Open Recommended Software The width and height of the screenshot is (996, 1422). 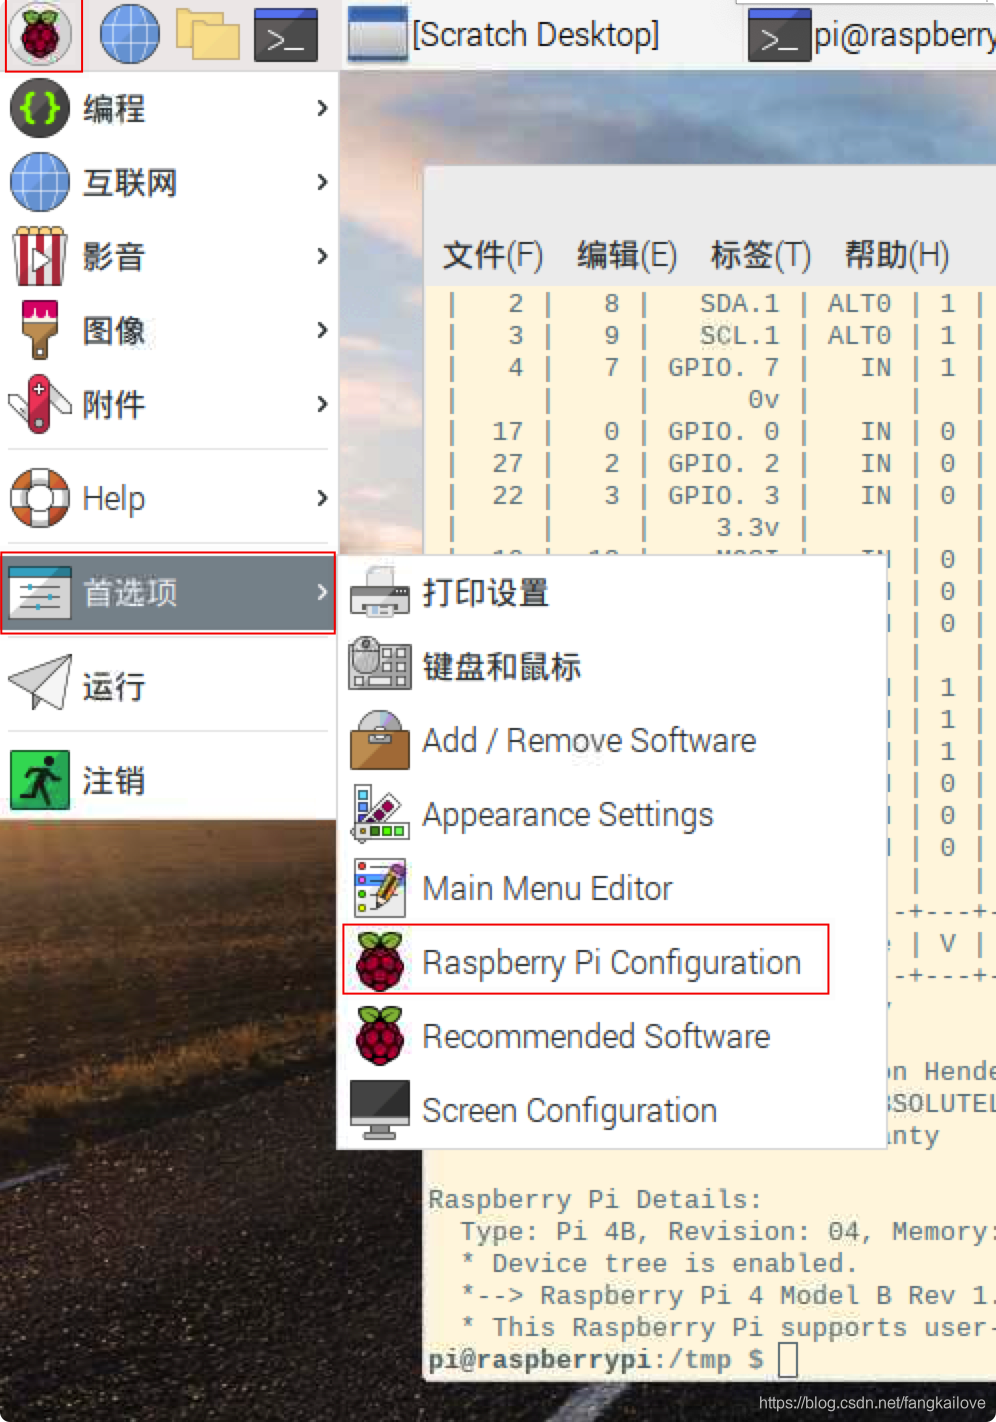(x=613, y=1036)
